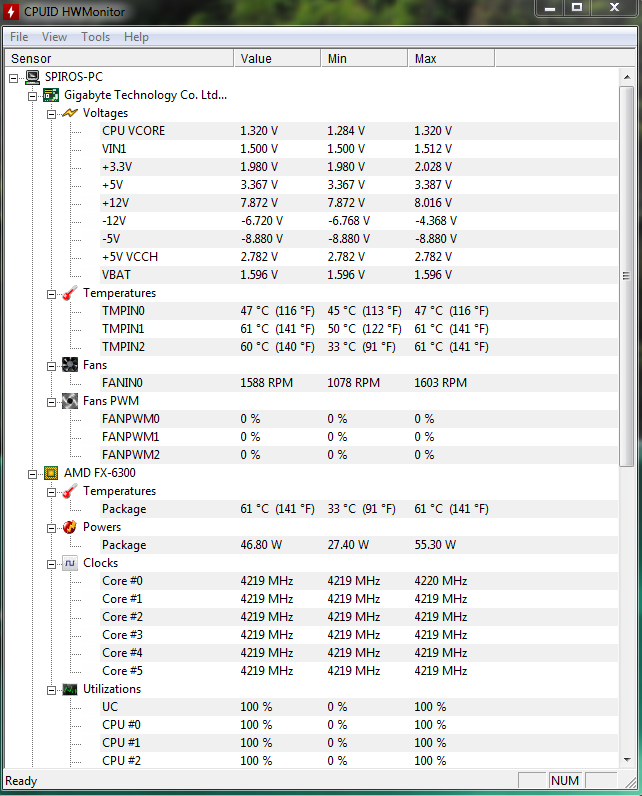Image resolution: width=642 pixels, height=796 pixels.
Task: Select the CPU #2 utilization row
Action: tap(359, 761)
